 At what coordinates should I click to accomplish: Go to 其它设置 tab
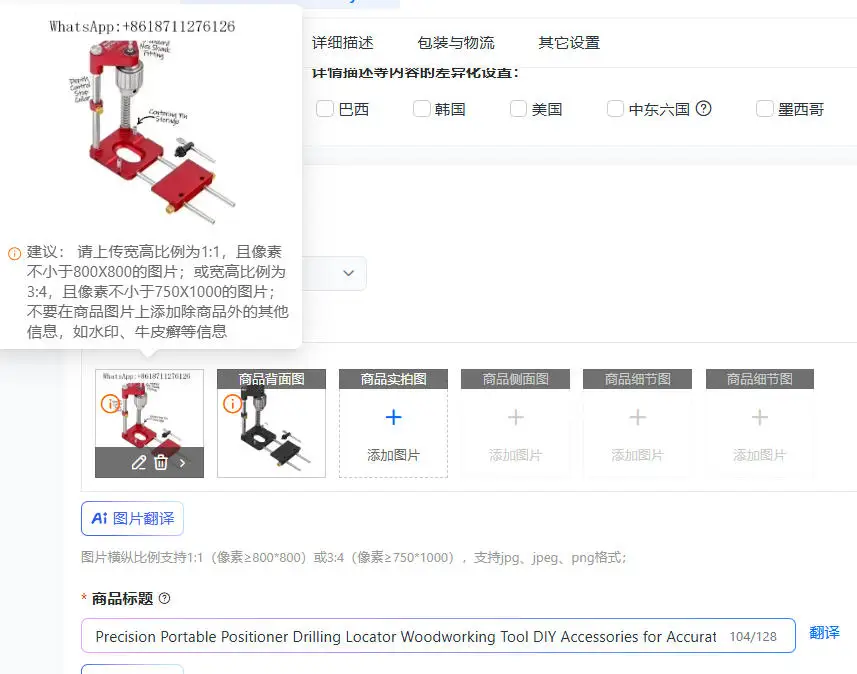[x=569, y=43]
